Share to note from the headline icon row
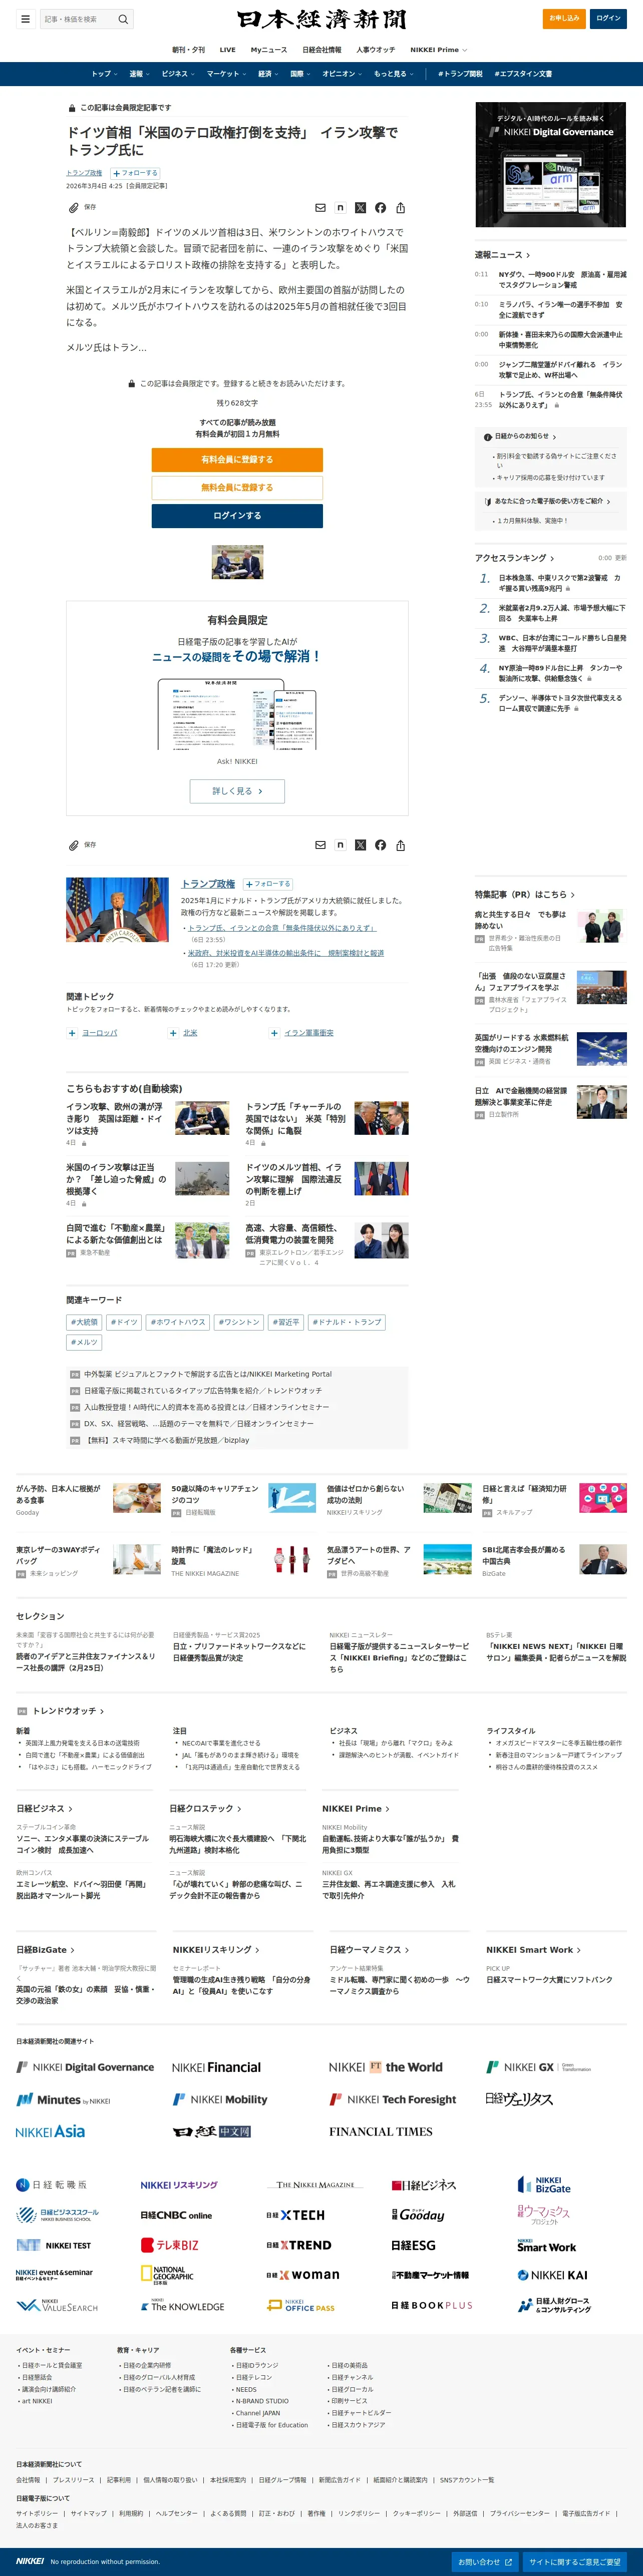This screenshot has width=643, height=2576. tap(340, 208)
